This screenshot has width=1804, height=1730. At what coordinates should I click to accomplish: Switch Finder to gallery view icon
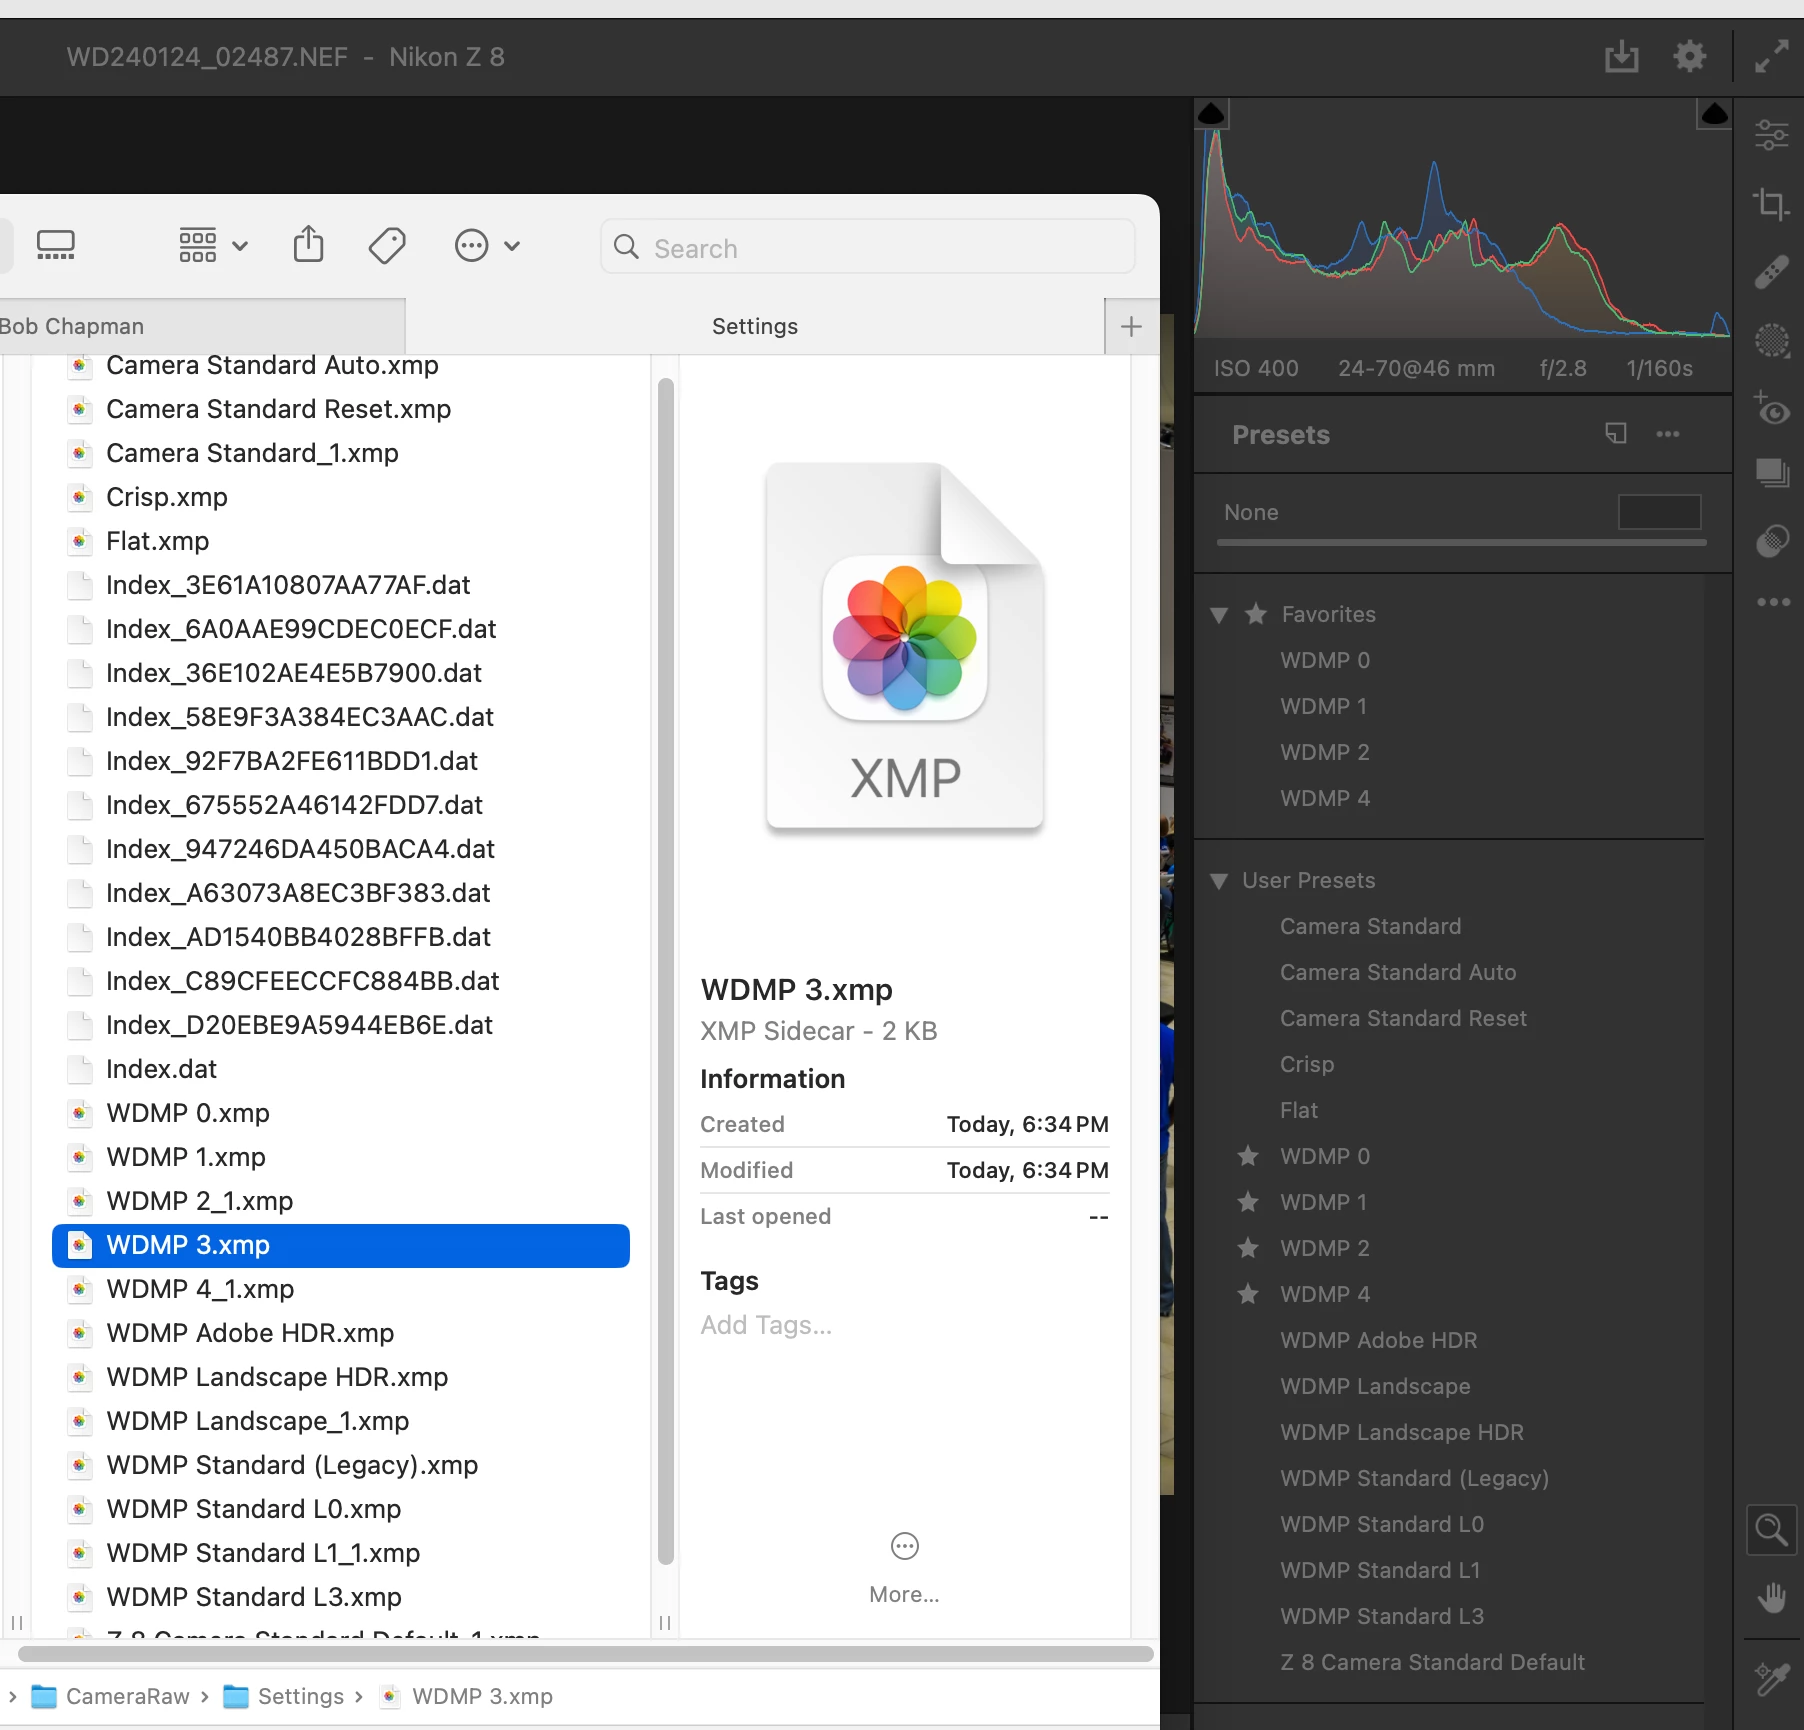coord(56,246)
